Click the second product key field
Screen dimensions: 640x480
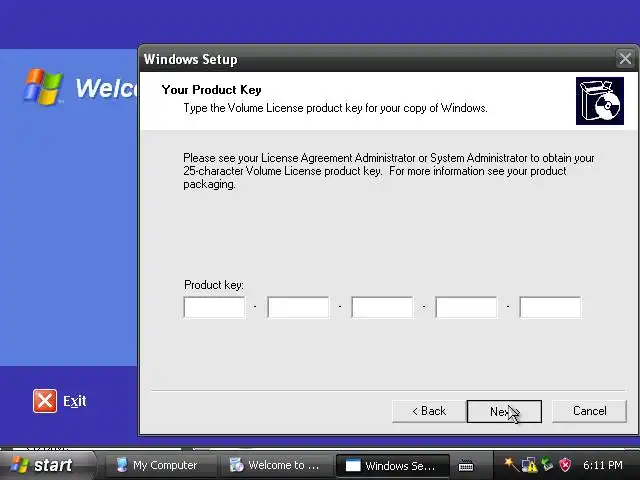(298, 307)
